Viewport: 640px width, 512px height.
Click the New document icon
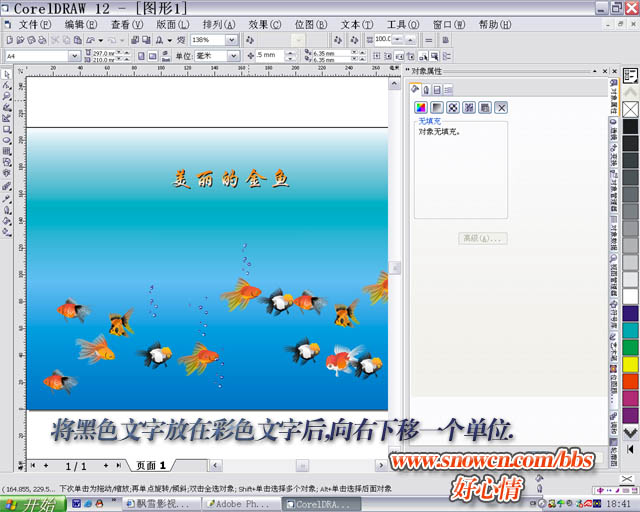click(x=9, y=40)
